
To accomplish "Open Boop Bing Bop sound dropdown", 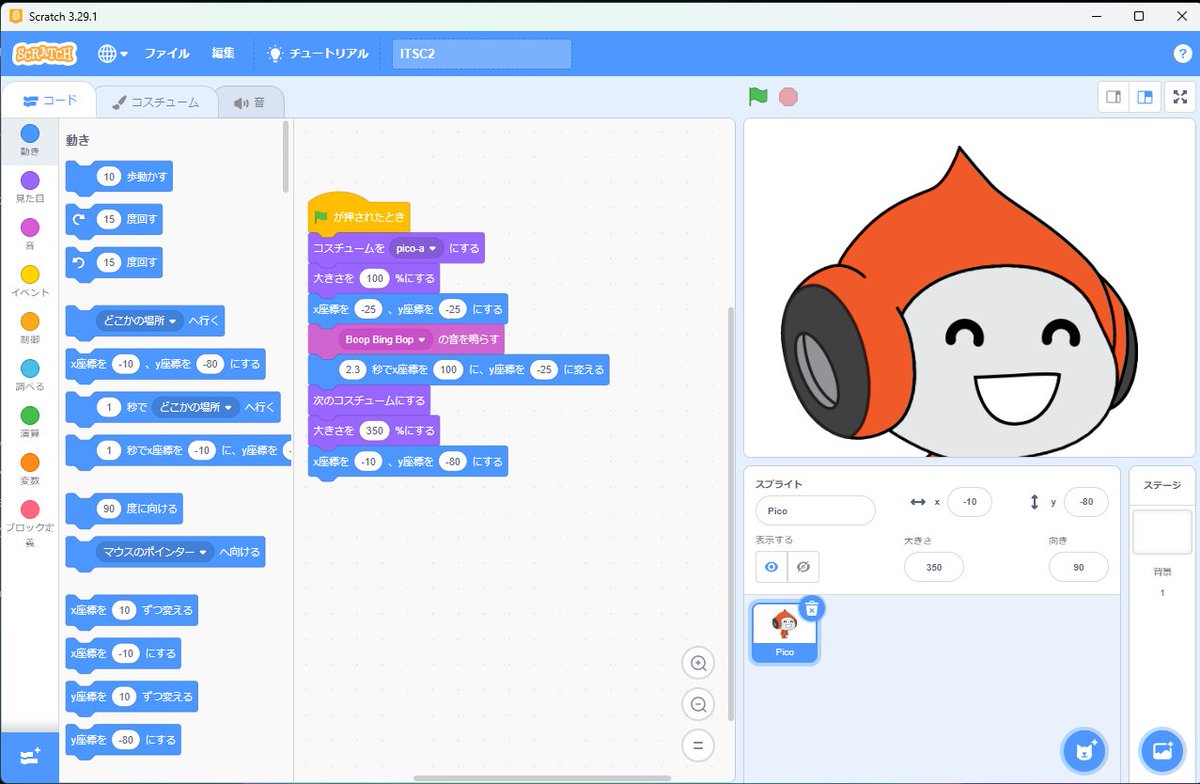I will (386, 339).
